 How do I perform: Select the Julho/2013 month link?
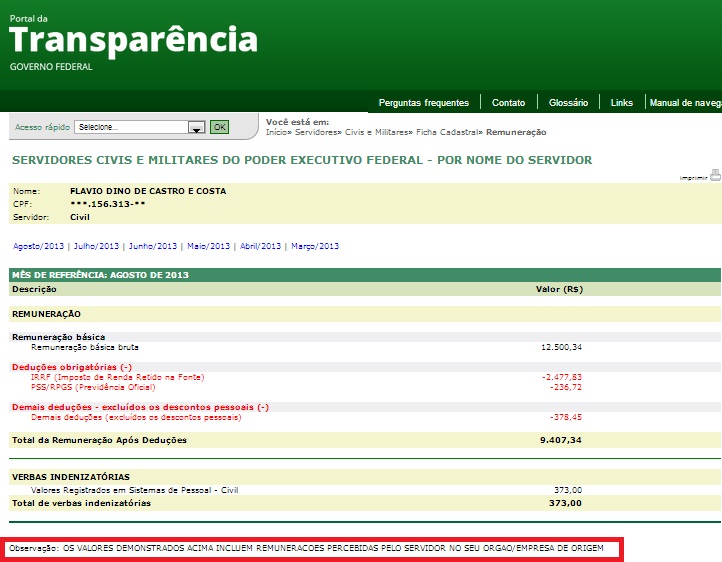tap(96, 246)
